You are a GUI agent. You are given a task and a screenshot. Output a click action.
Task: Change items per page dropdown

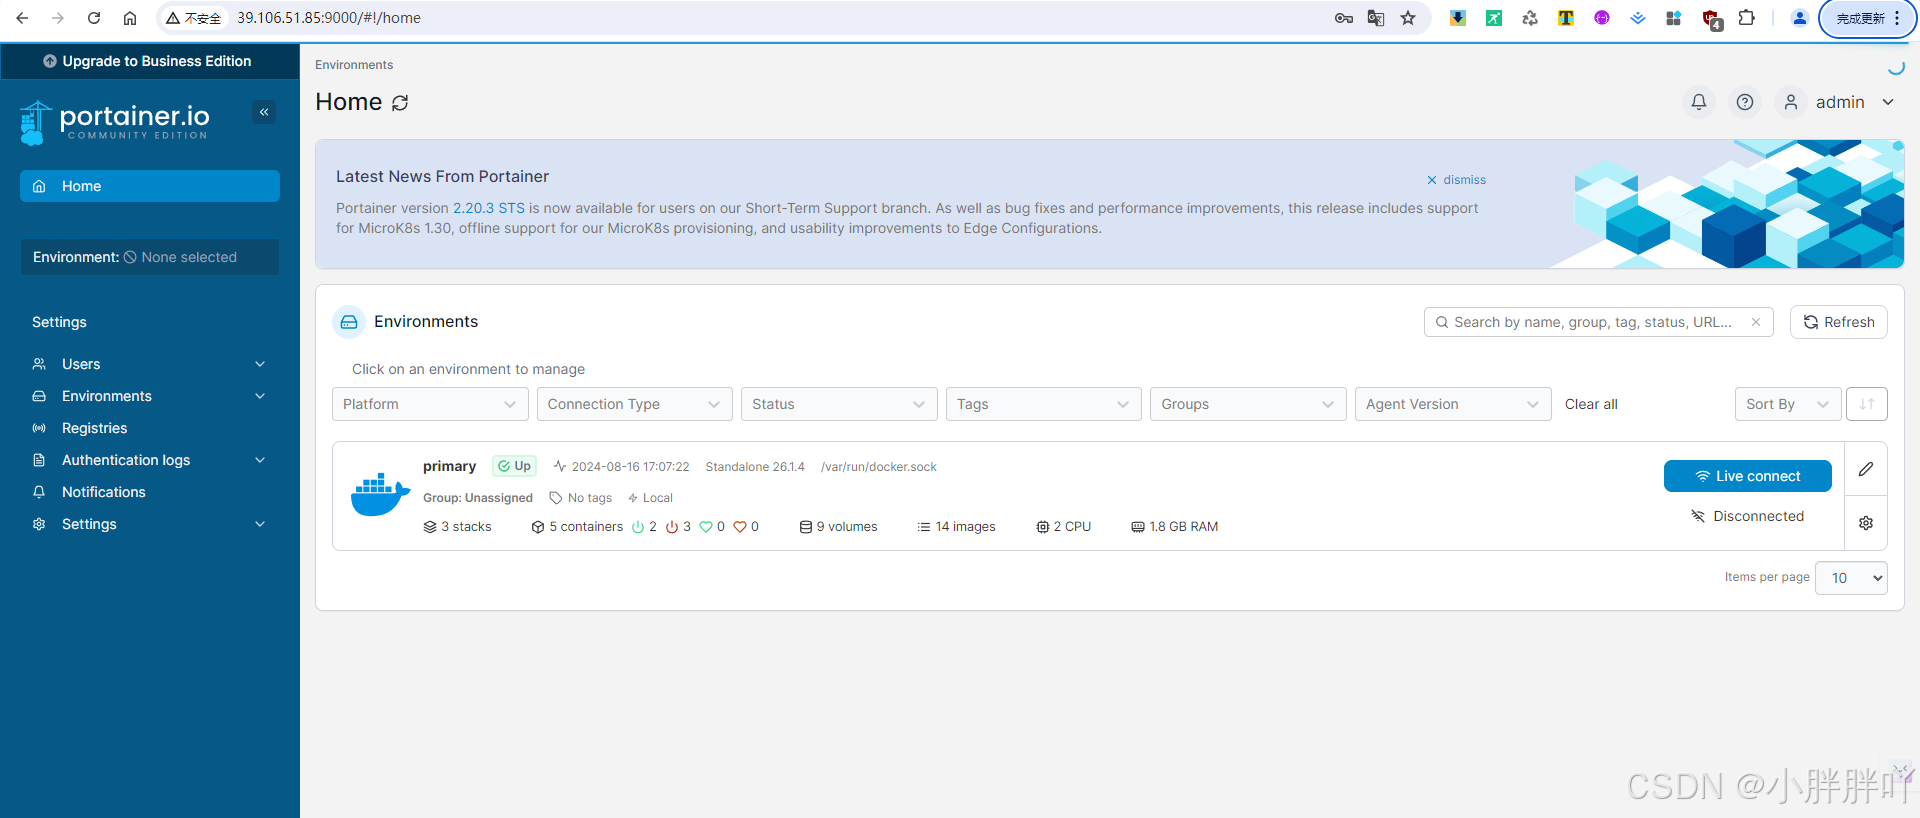point(1852,578)
